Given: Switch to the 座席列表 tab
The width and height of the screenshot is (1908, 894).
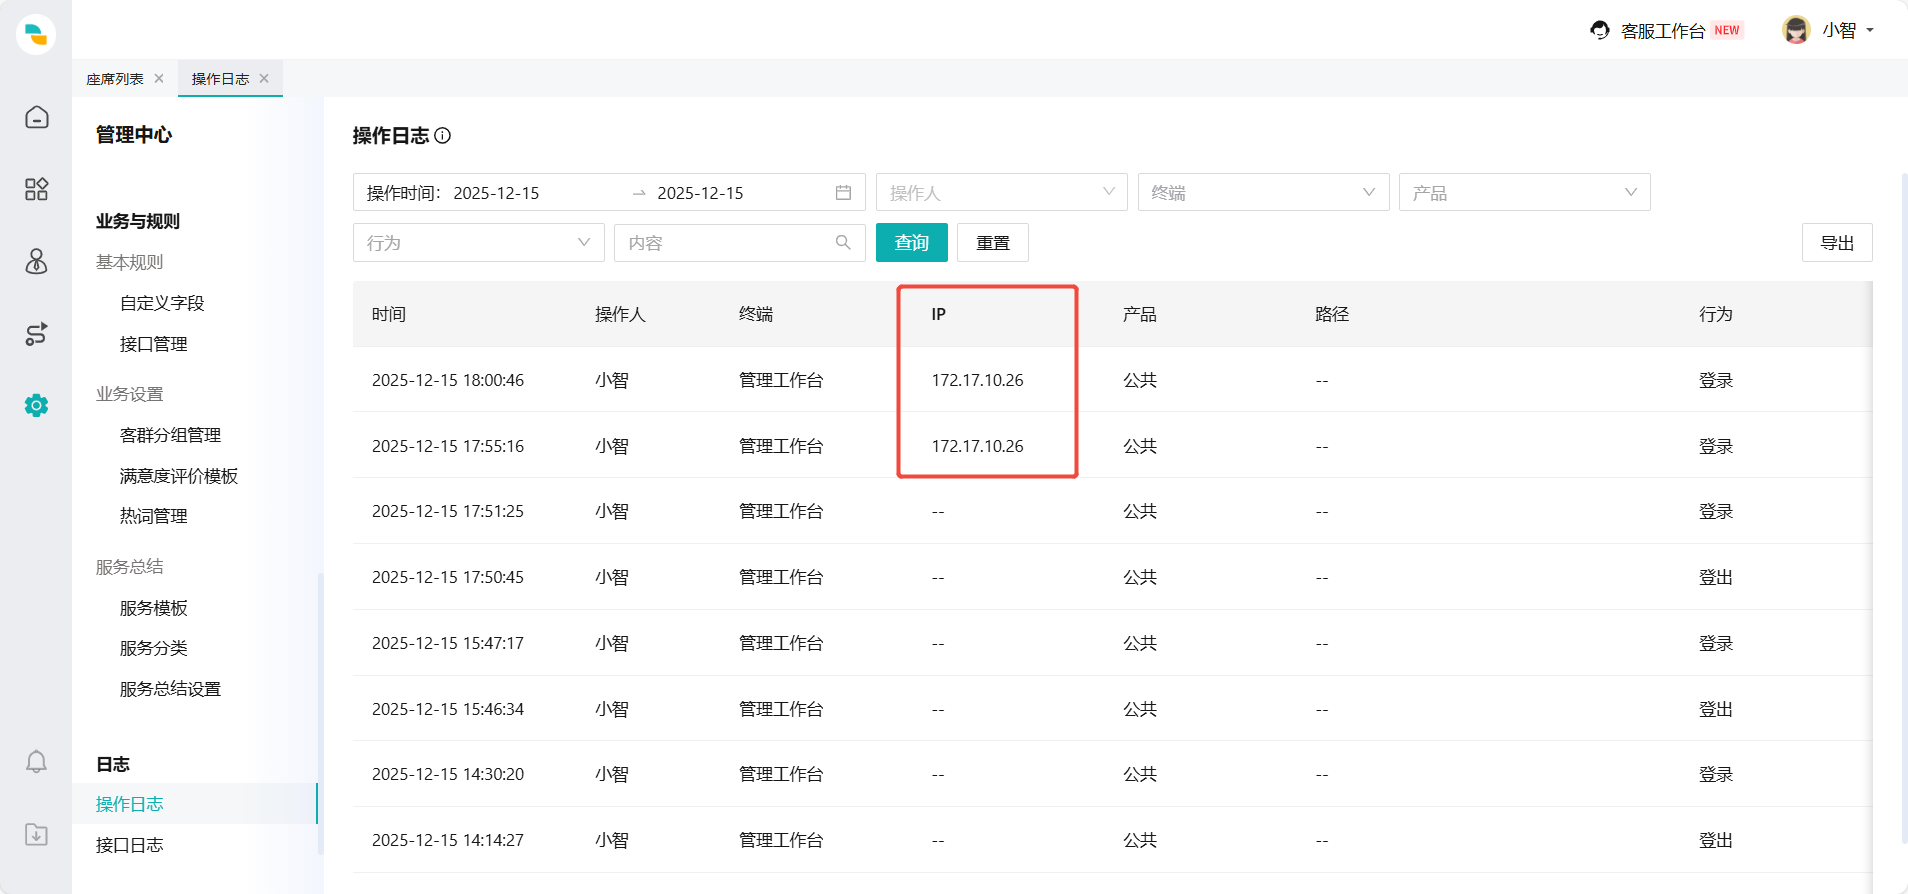Looking at the screenshot, I should click(x=115, y=79).
